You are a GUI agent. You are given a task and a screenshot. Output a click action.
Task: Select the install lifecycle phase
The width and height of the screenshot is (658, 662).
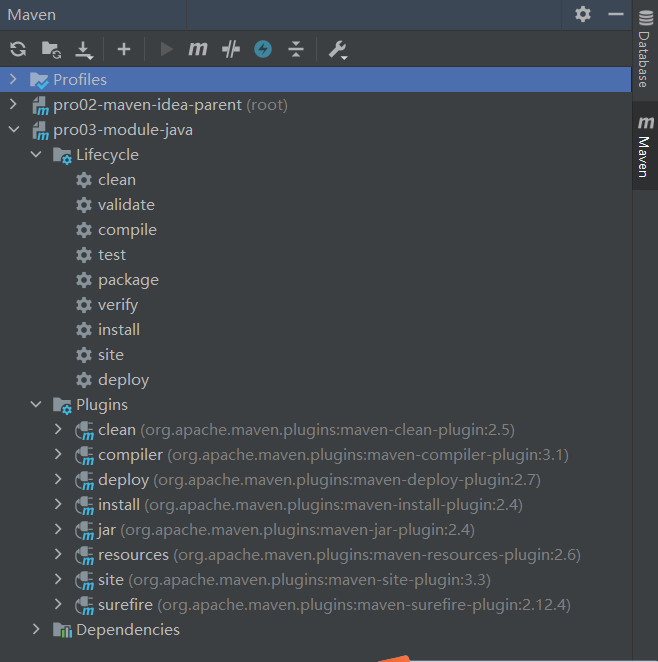119,330
